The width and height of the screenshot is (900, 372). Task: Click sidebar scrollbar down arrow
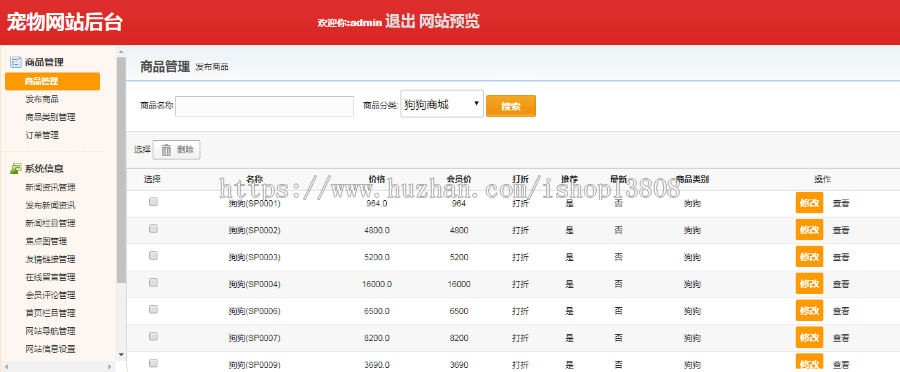point(121,355)
